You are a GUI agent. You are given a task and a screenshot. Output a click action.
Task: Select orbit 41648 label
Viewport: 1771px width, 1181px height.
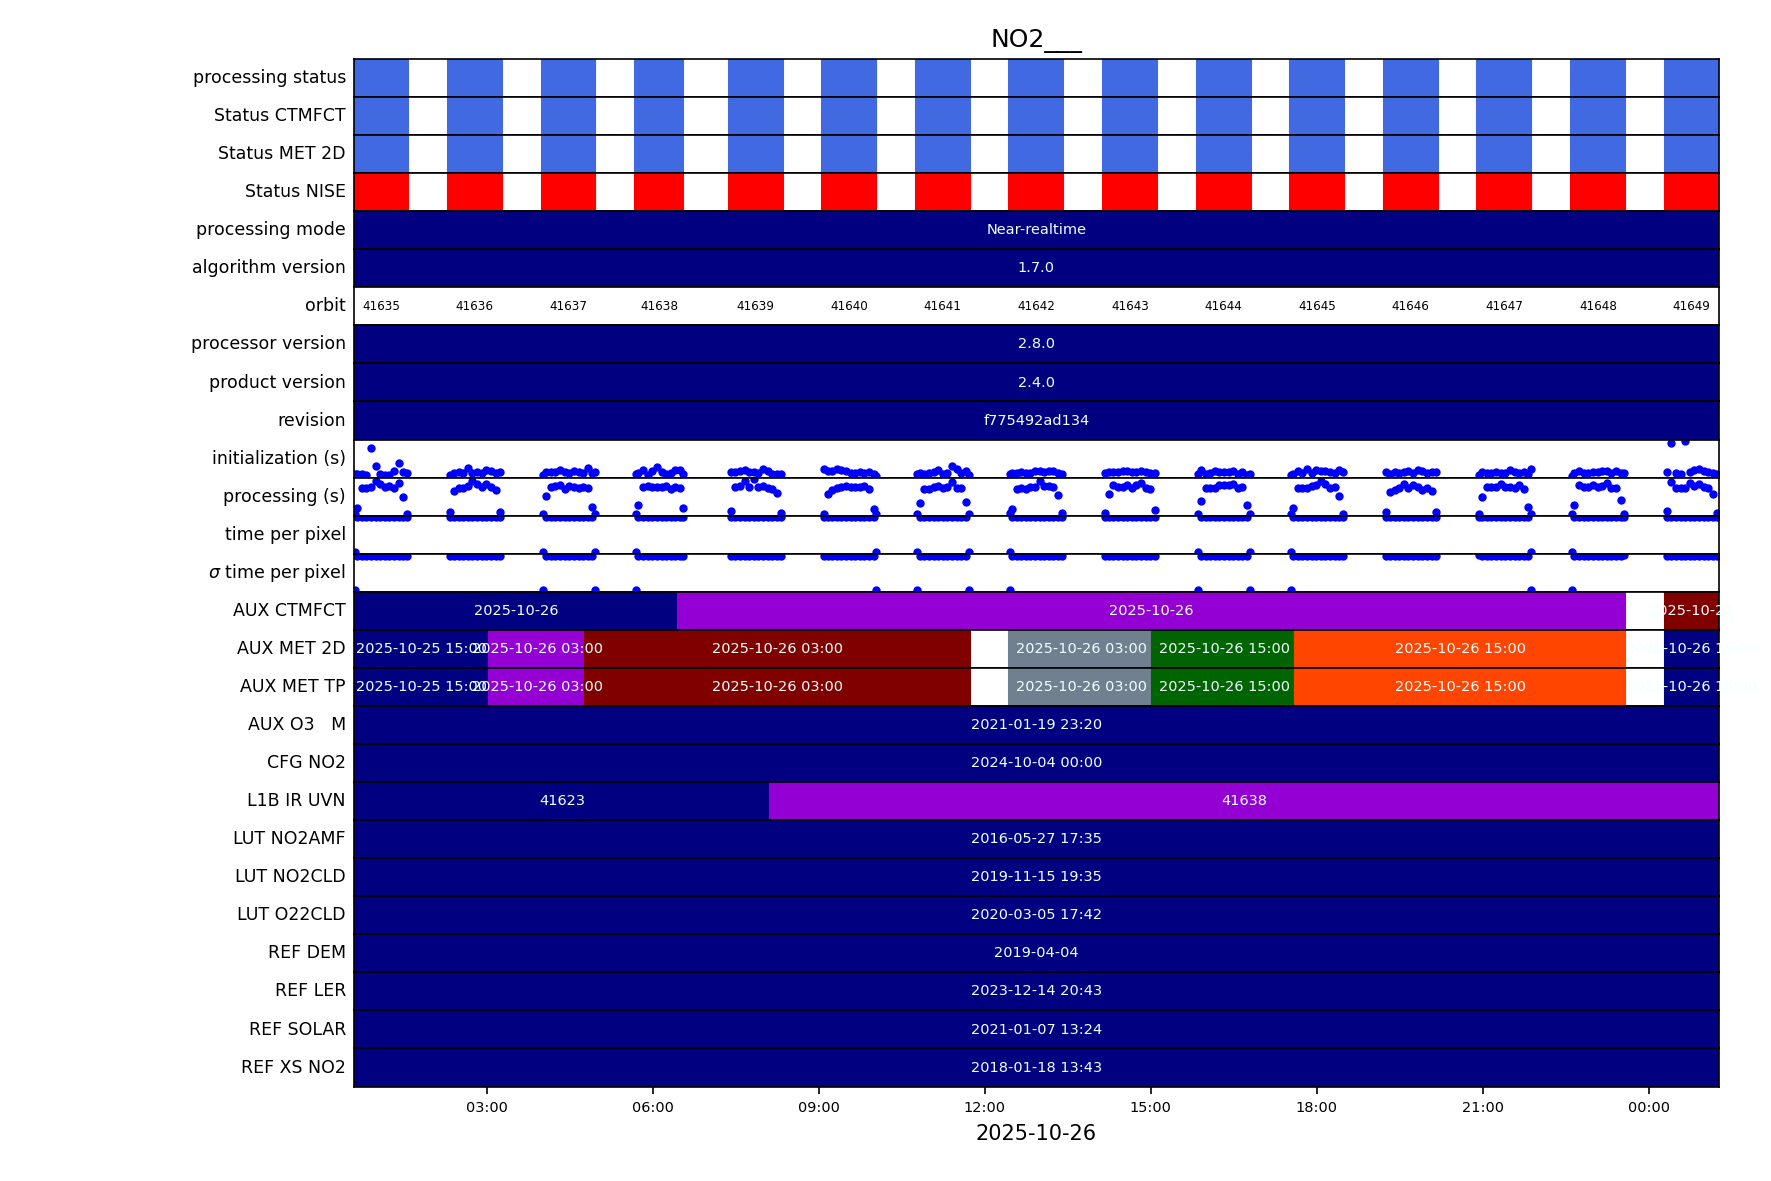(1597, 306)
